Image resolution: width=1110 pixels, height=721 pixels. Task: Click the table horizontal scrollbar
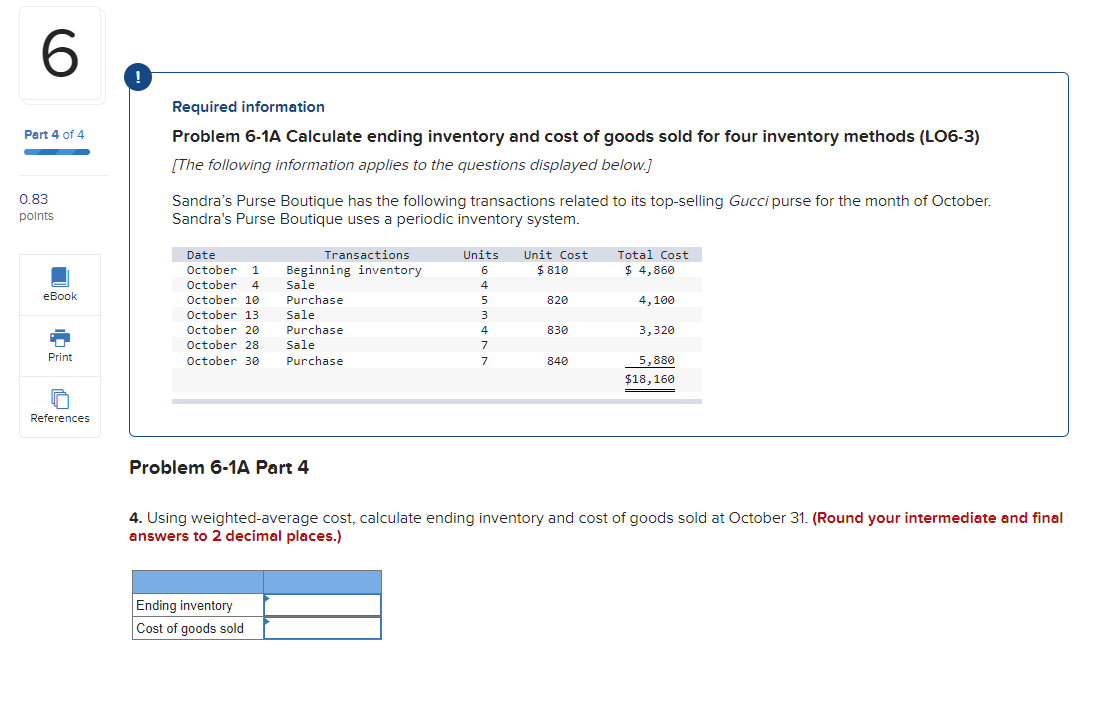coord(437,402)
